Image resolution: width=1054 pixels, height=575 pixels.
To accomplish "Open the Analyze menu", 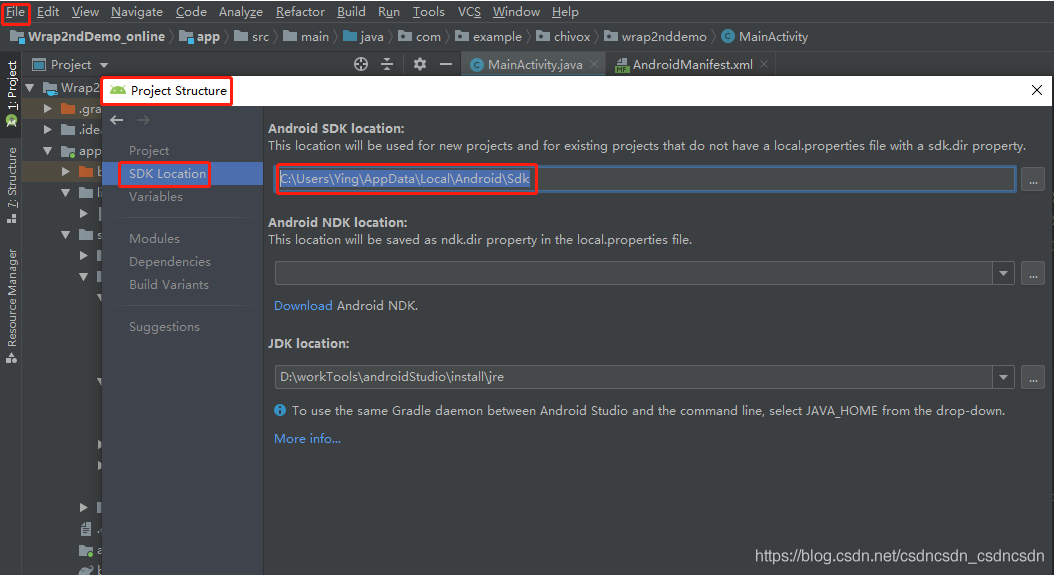I will [241, 12].
